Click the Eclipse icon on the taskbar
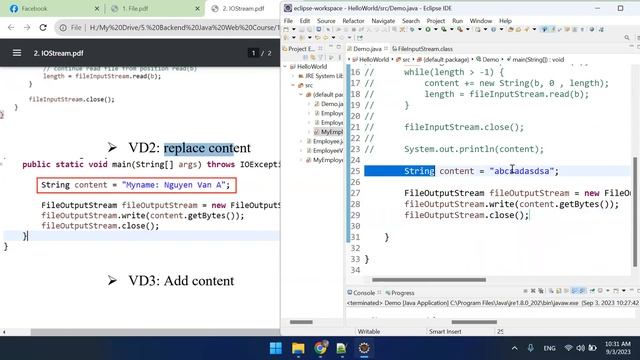The width and height of the screenshot is (640, 360). [364, 348]
